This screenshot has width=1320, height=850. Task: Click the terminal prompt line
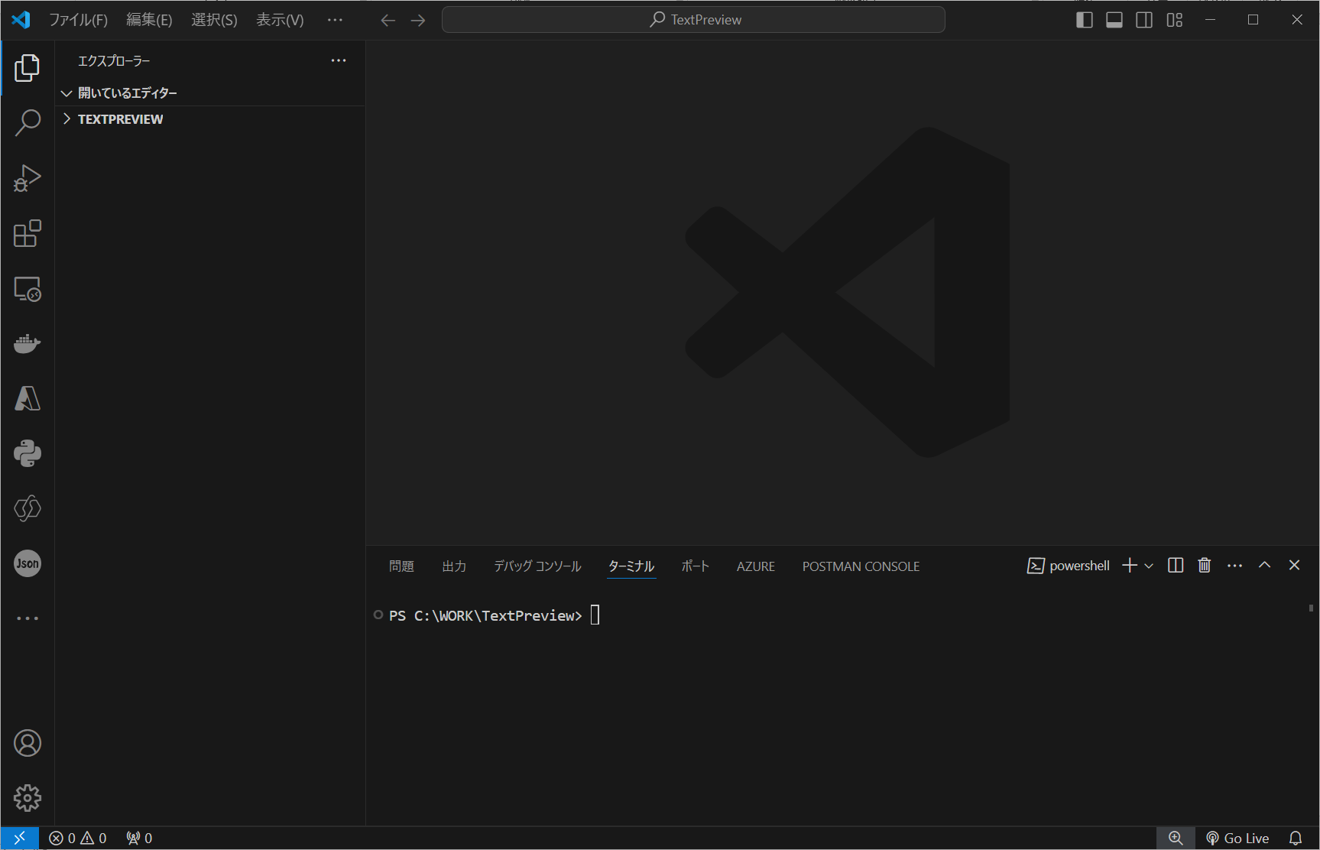(x=486, y=616)
